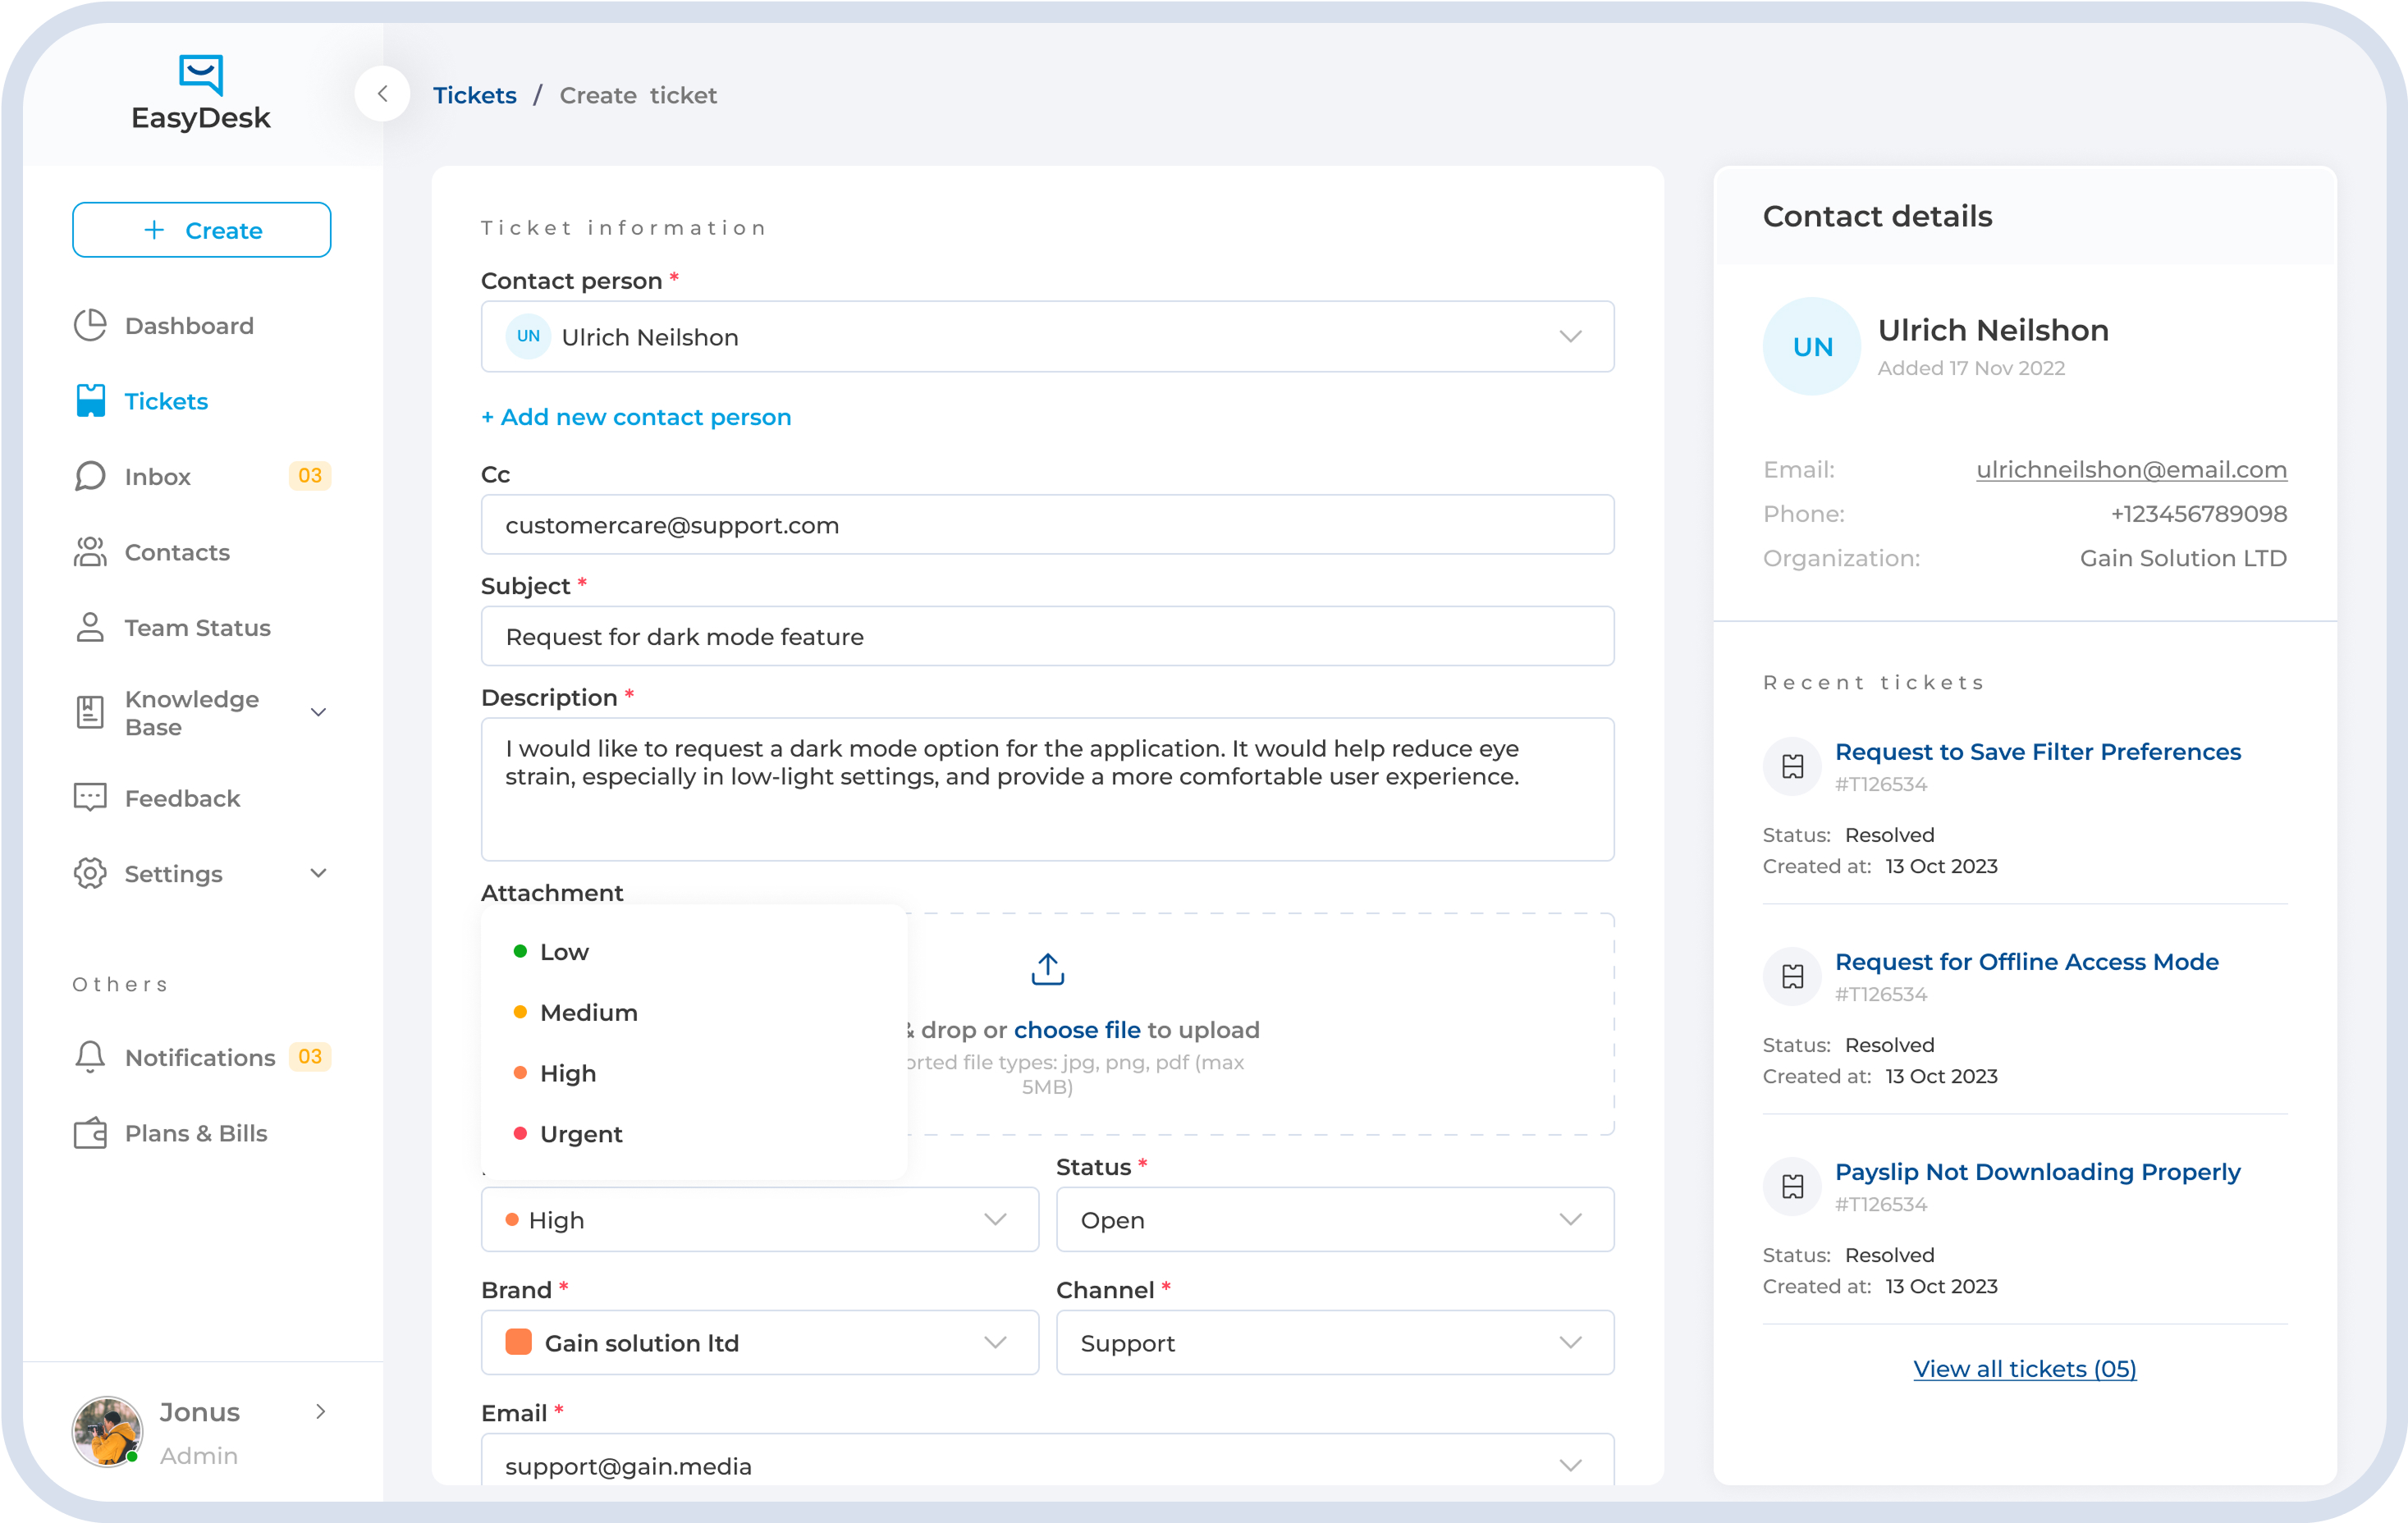Screen dimensions: 2408x1523
Task: Open the Inbox with 03 unread items
Action: click(x=158, y=476)
